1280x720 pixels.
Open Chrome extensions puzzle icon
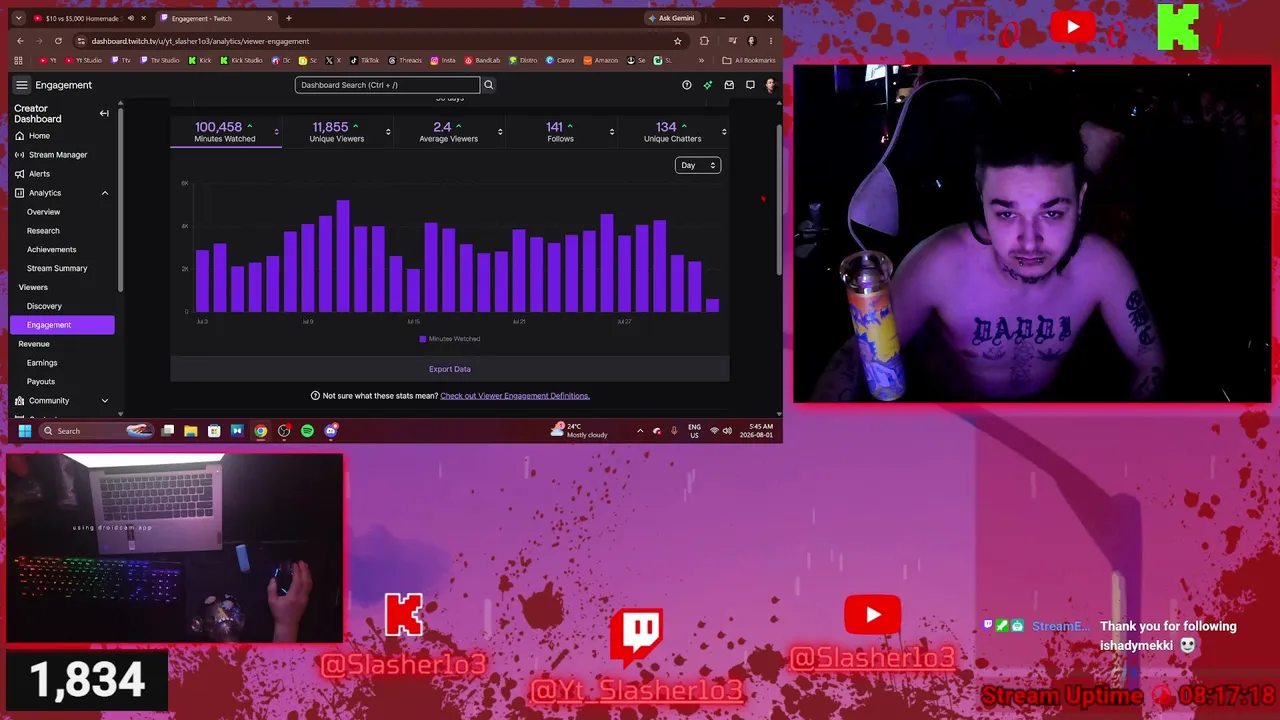704,41
